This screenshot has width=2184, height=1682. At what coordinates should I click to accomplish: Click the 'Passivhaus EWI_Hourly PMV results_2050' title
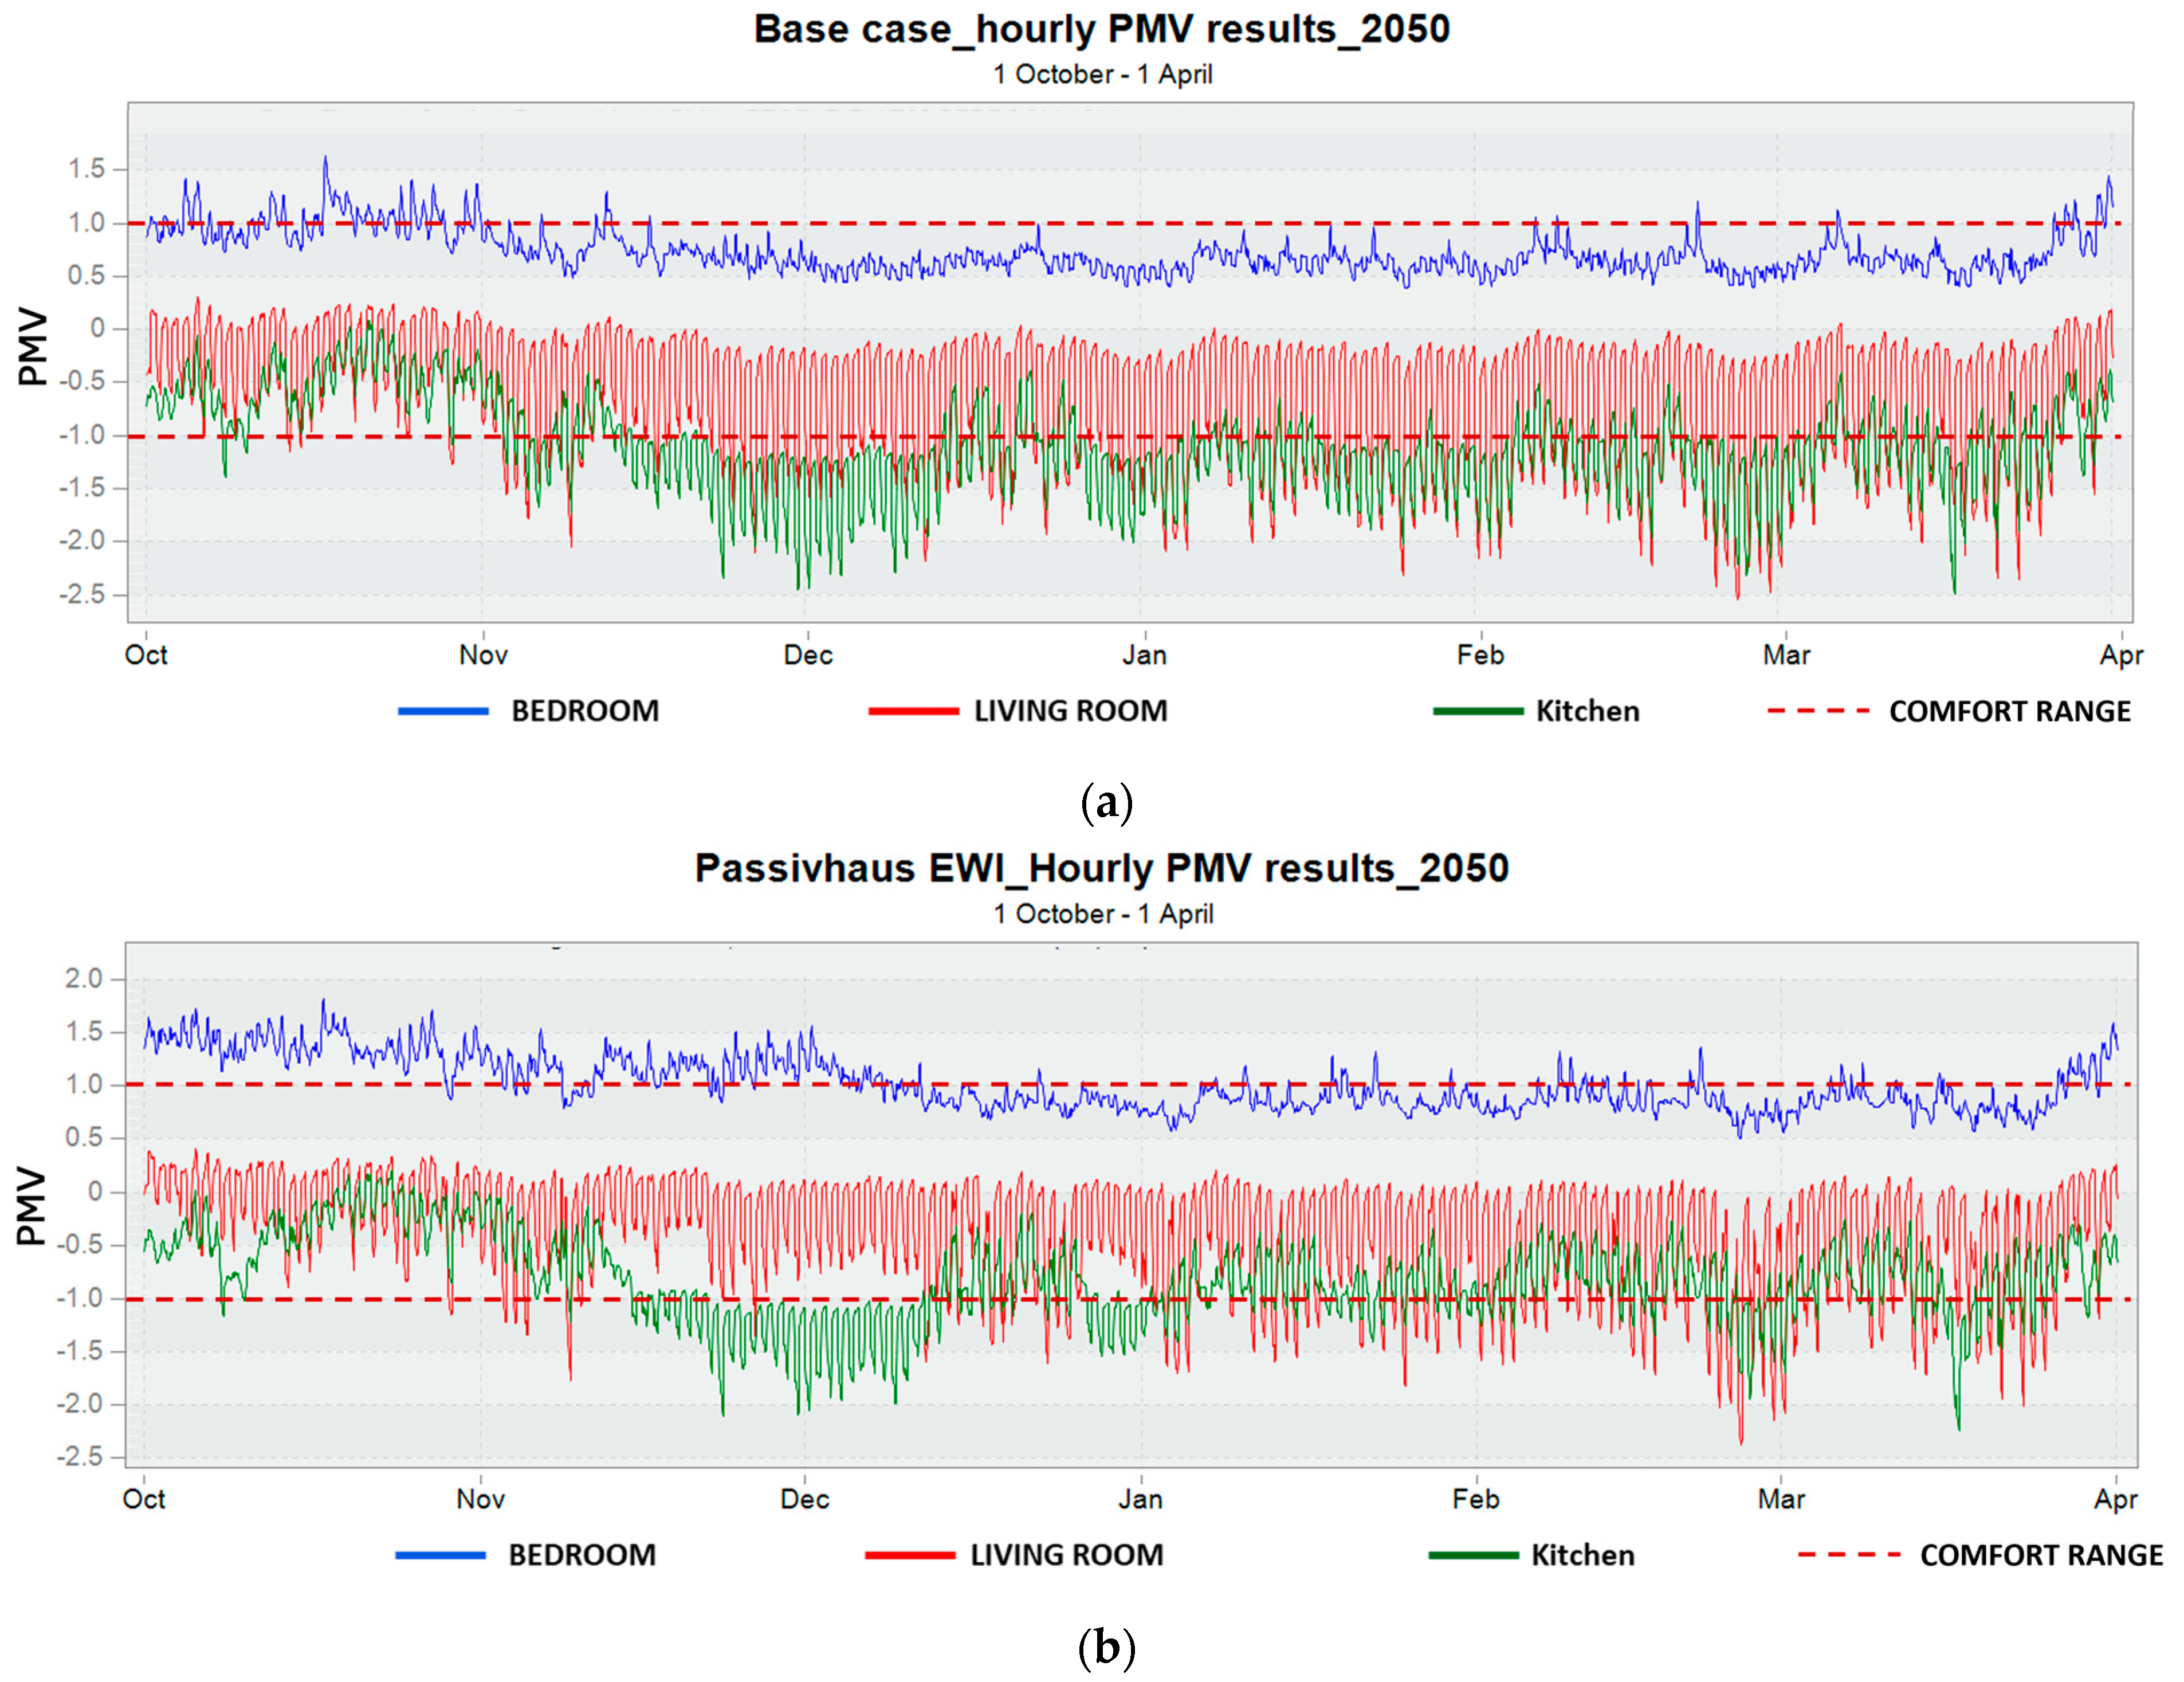[1102, 868]
